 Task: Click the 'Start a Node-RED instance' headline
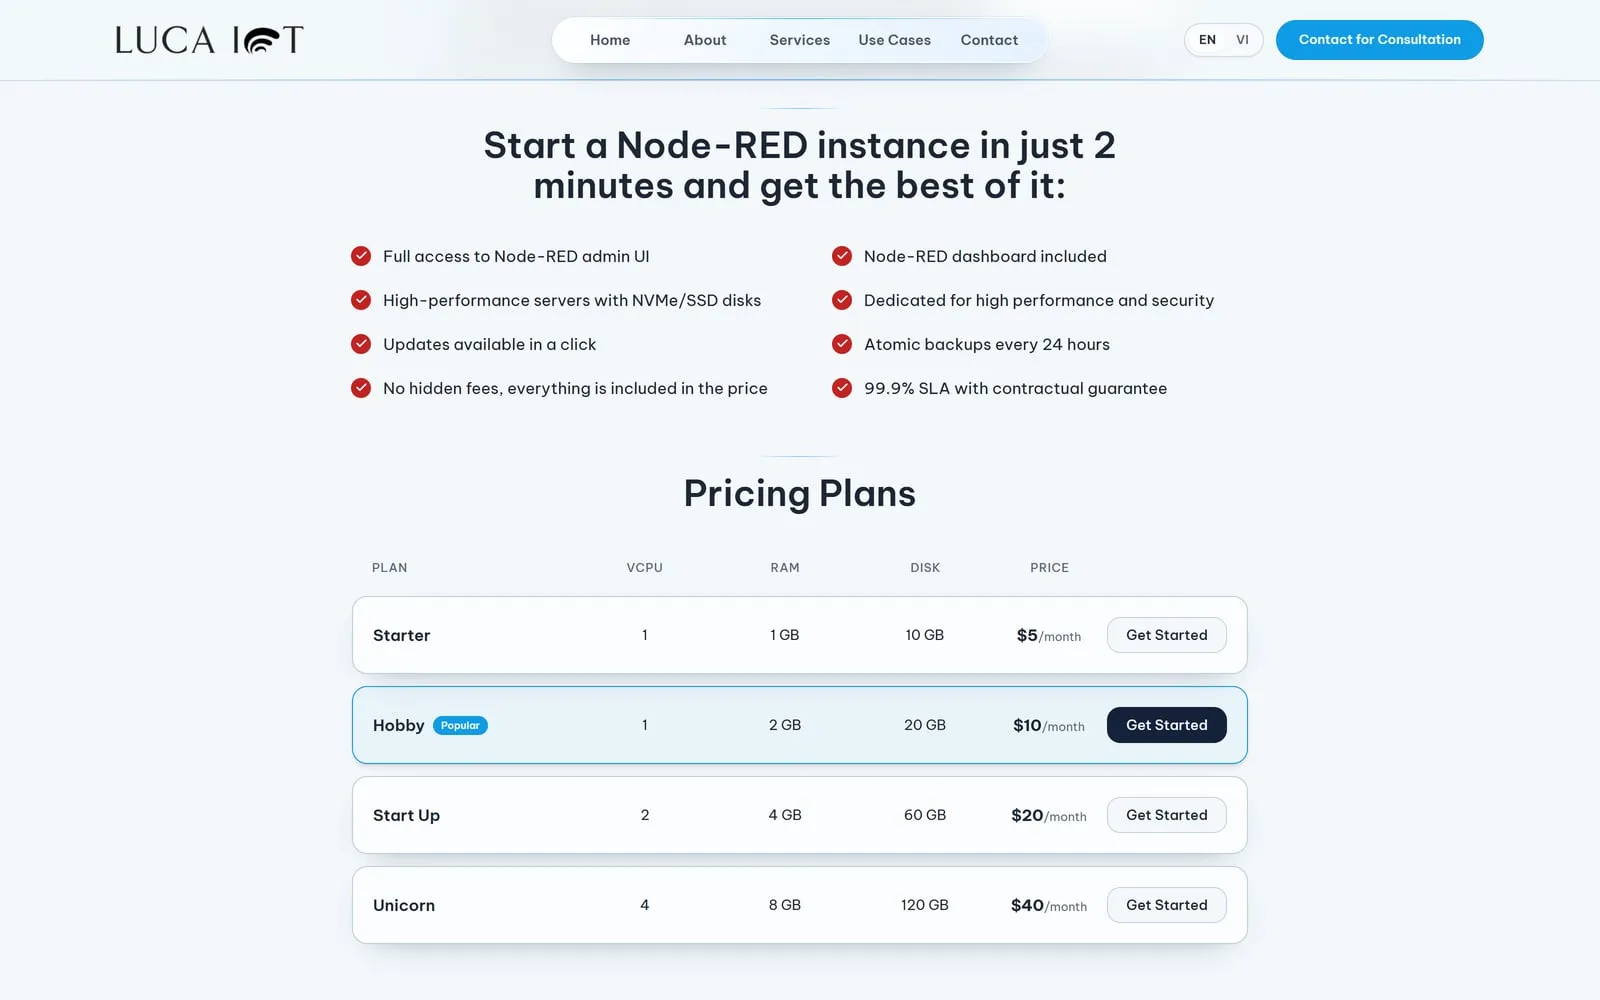(x=800, y=166)
